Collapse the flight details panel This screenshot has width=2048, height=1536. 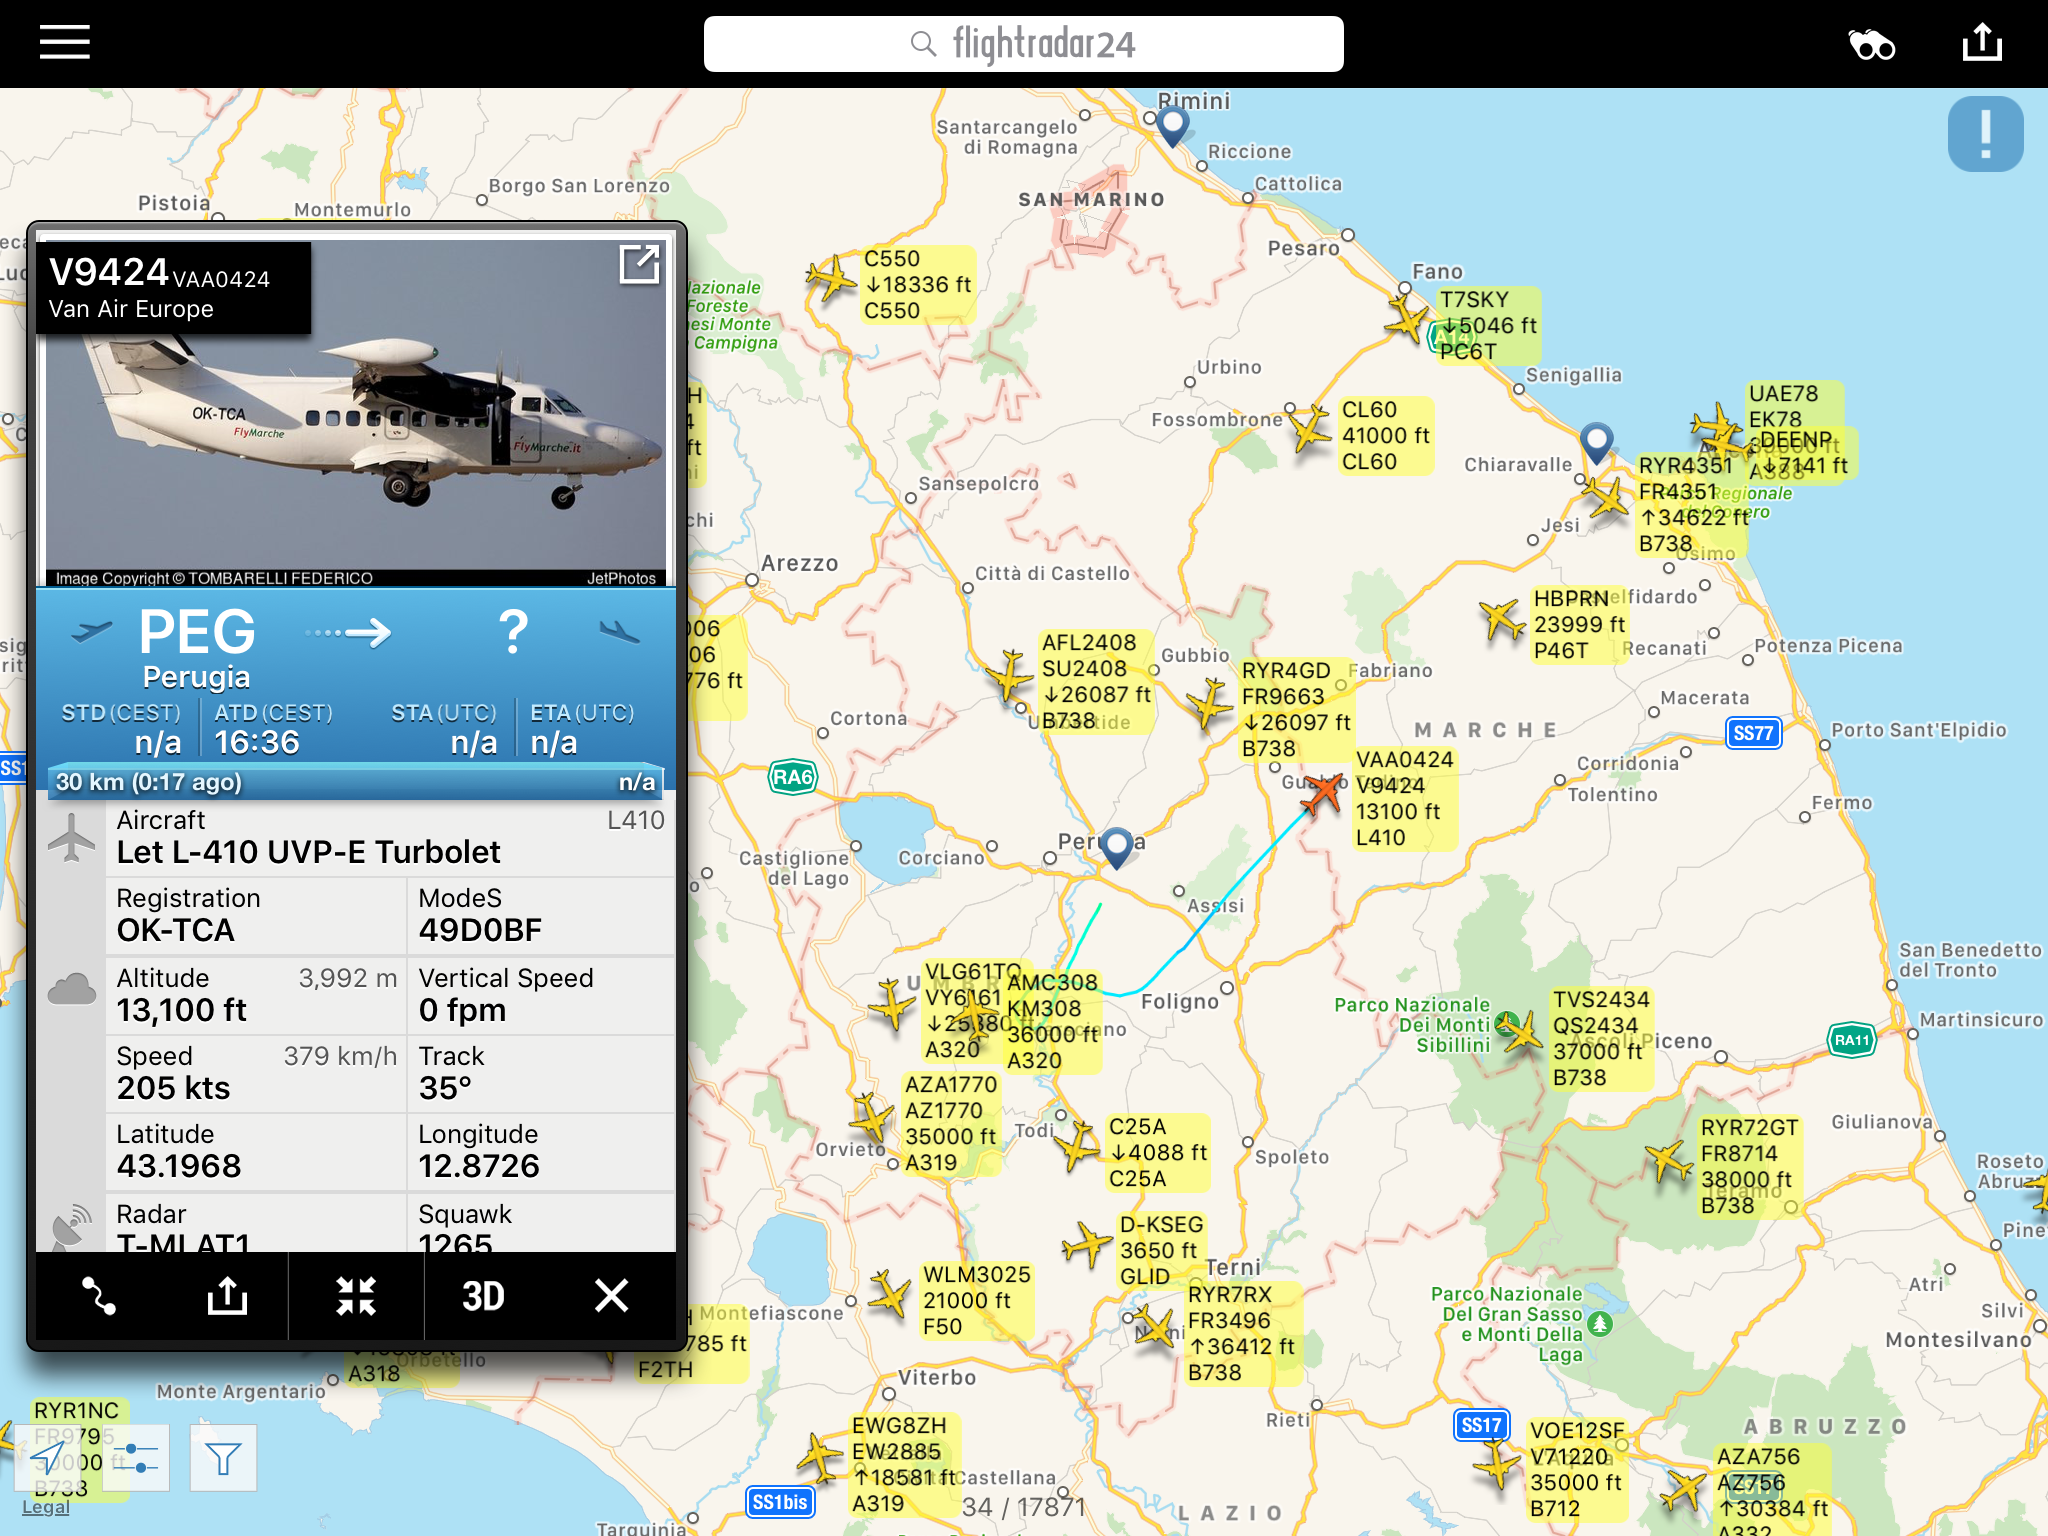tap(356, 1295)
